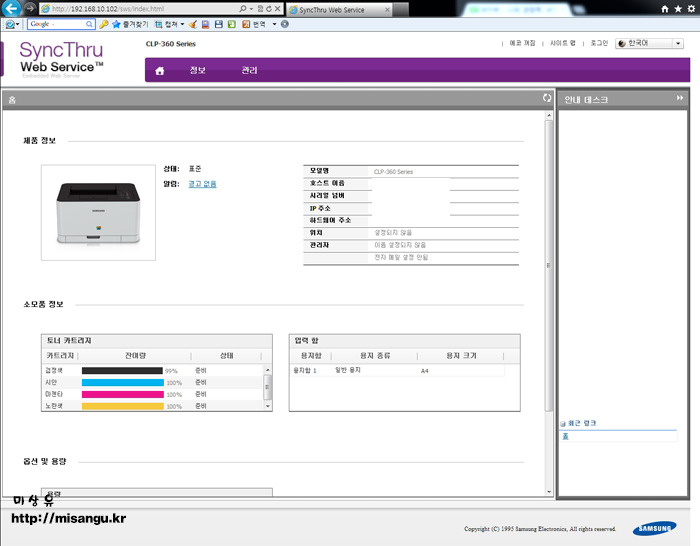Open the 캡처 dropdown arrow
The width and height of the screenshot is (700, 546).
coord(182,24)
